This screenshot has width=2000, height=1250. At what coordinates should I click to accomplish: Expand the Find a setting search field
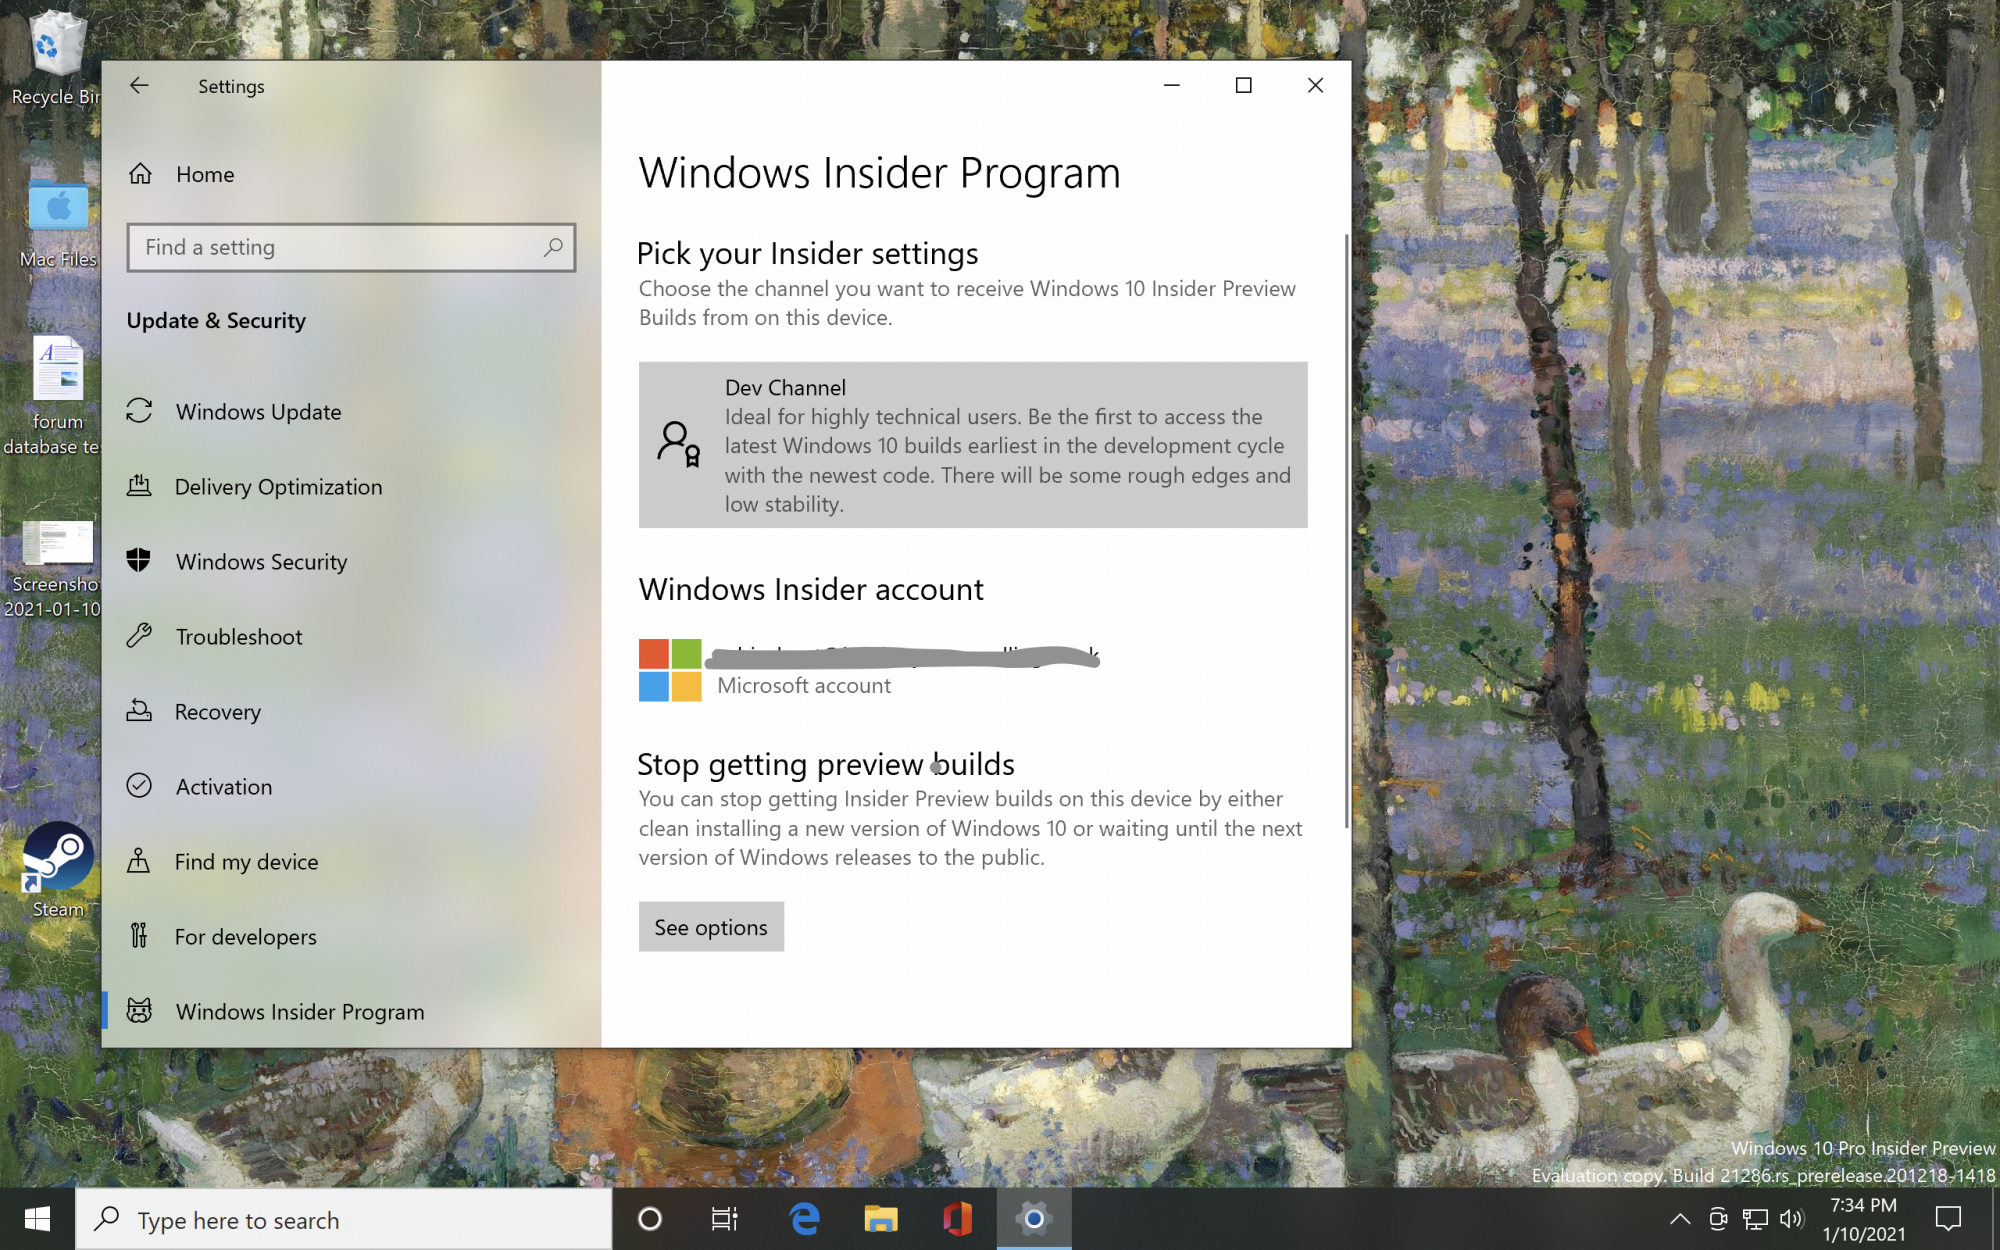[x=350, y=246]
